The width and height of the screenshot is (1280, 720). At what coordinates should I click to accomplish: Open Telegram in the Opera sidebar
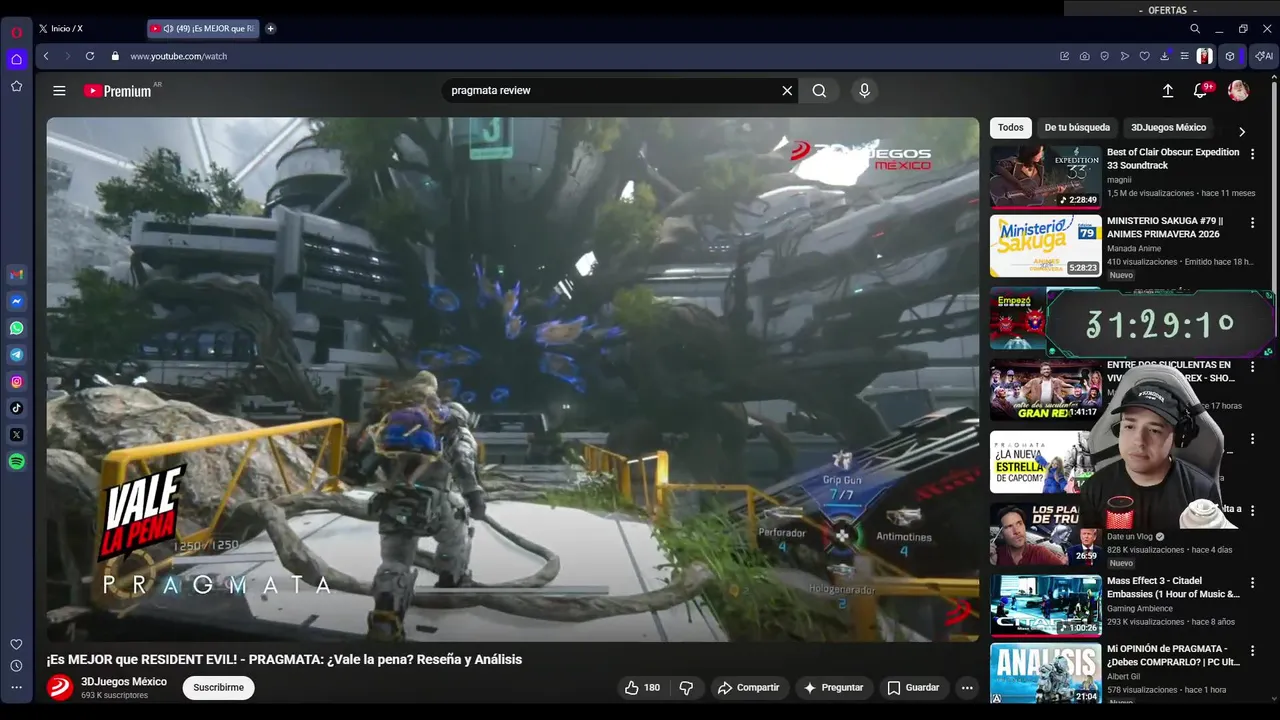[x=16, y=355]
